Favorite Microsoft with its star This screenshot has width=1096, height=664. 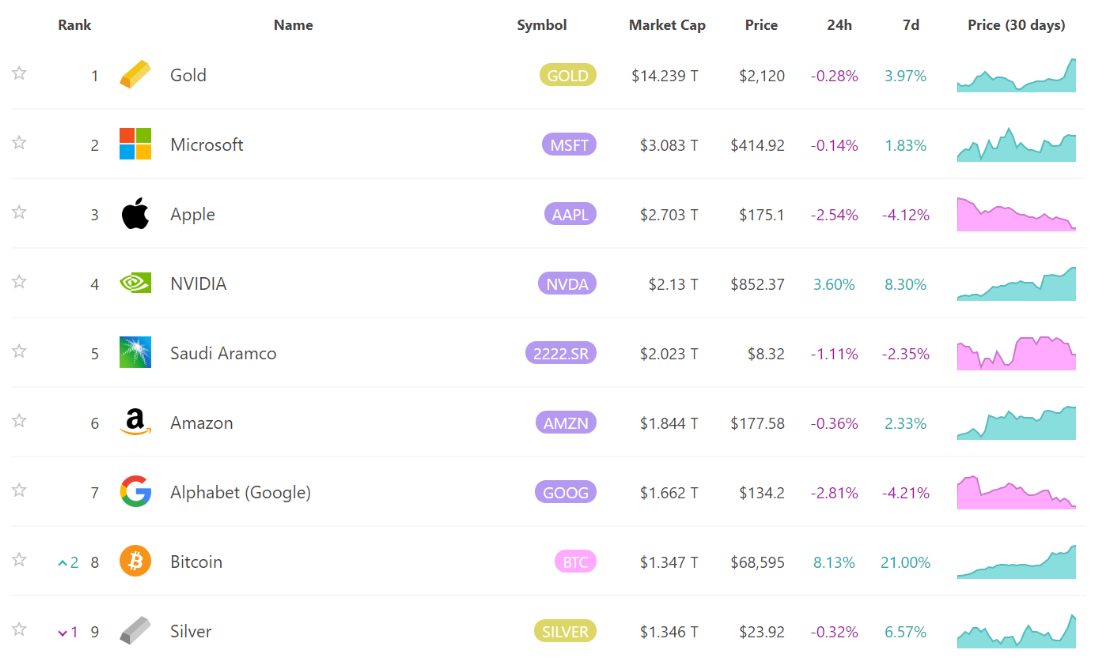coord(20,143)
